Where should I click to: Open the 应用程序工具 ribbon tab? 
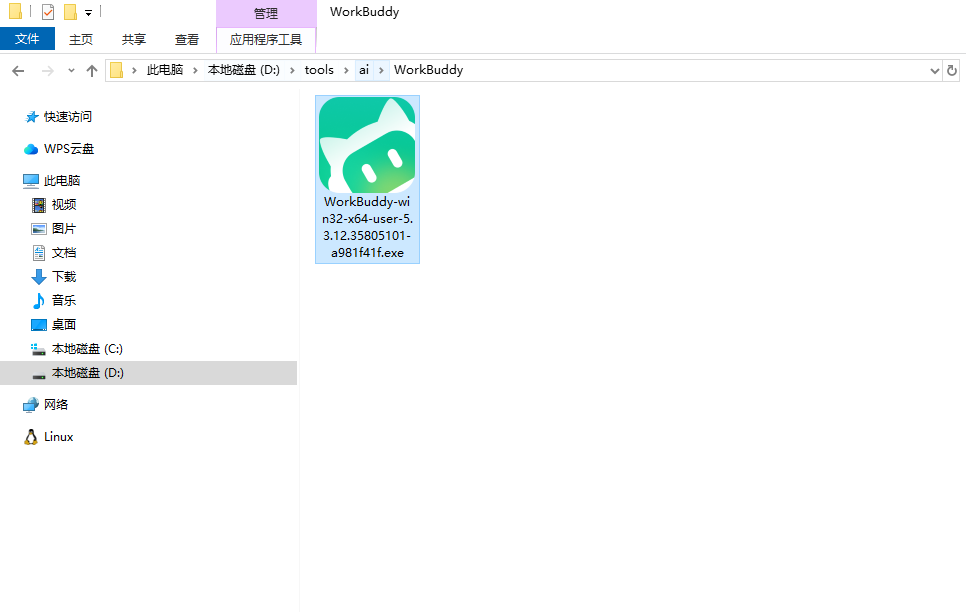click(266, 39)
